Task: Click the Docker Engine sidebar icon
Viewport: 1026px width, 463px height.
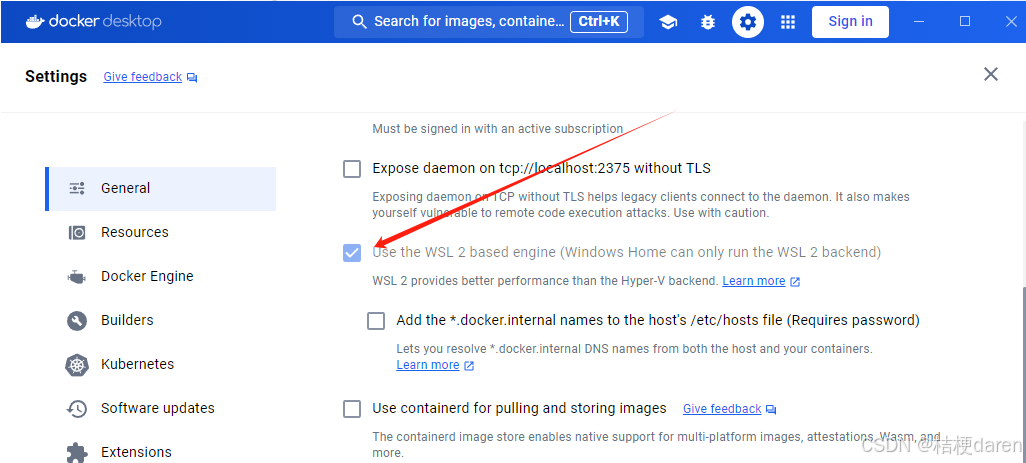Action: [77, 277]
